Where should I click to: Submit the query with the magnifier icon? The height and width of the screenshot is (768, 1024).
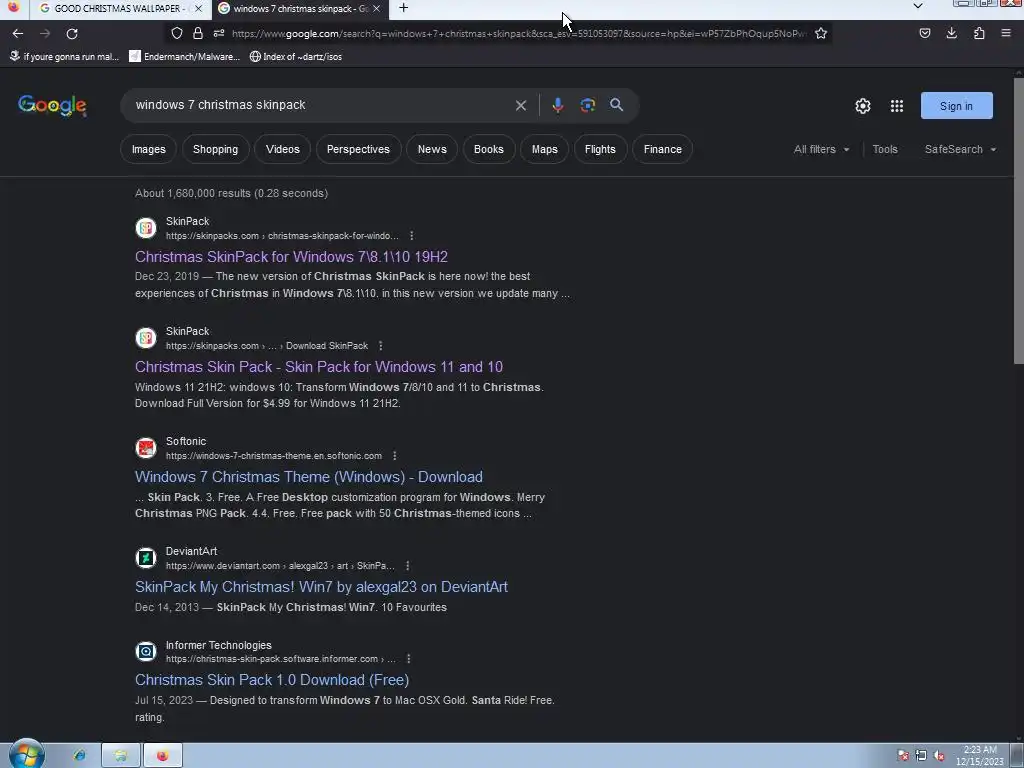click(x=616, y=105)
